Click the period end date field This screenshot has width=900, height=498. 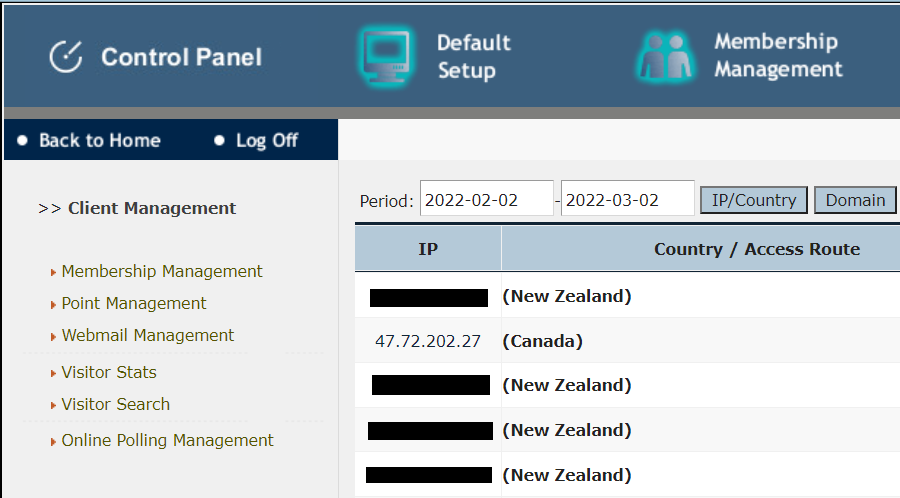click(x=627, y=200)
